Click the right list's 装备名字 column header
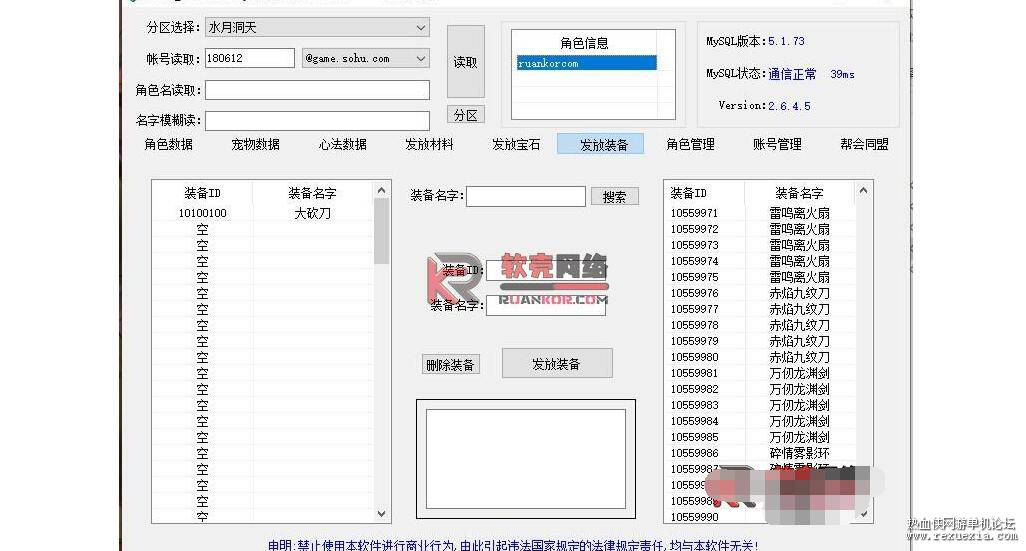 click(x=799, y=193)
